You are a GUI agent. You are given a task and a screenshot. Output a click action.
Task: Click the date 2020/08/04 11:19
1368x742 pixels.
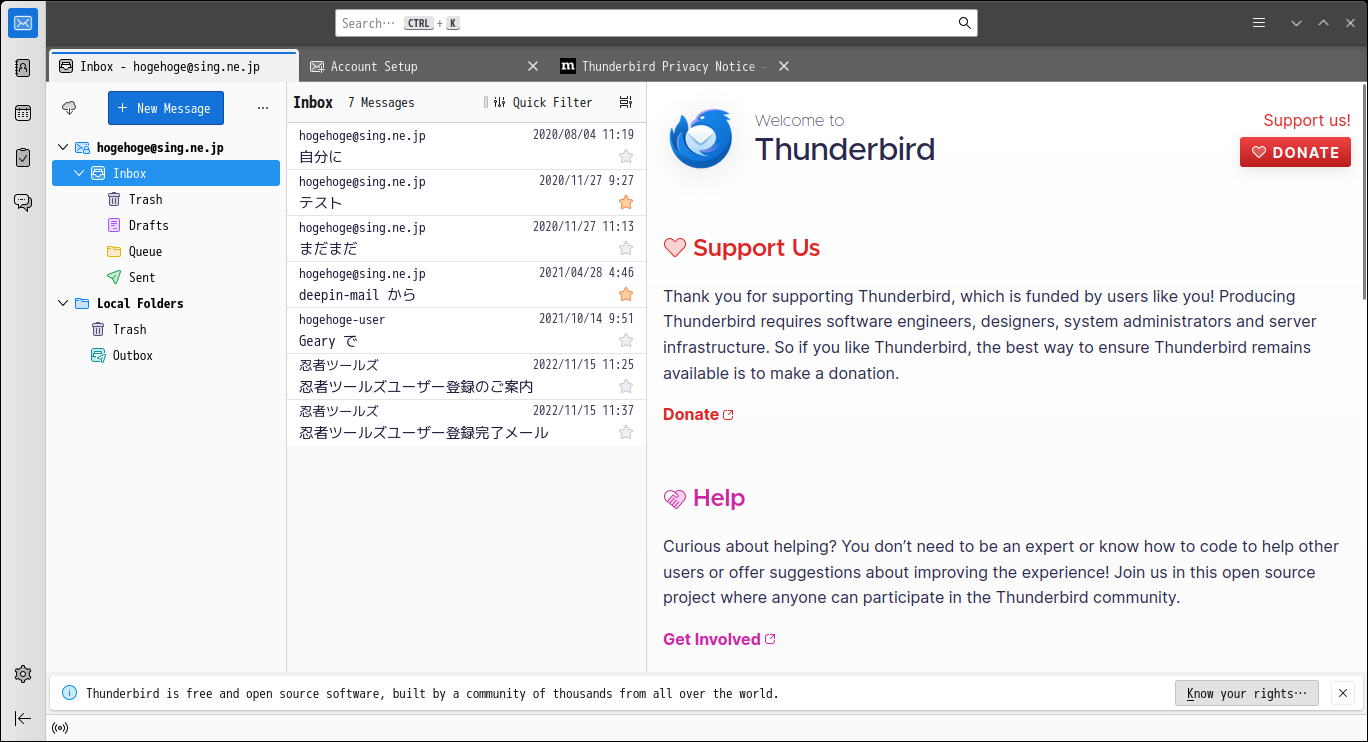583,134
